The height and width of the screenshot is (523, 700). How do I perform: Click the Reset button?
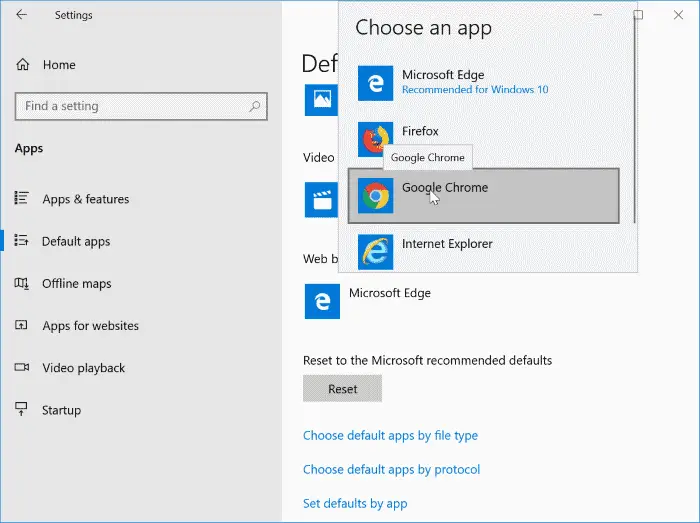click(342, 389)
